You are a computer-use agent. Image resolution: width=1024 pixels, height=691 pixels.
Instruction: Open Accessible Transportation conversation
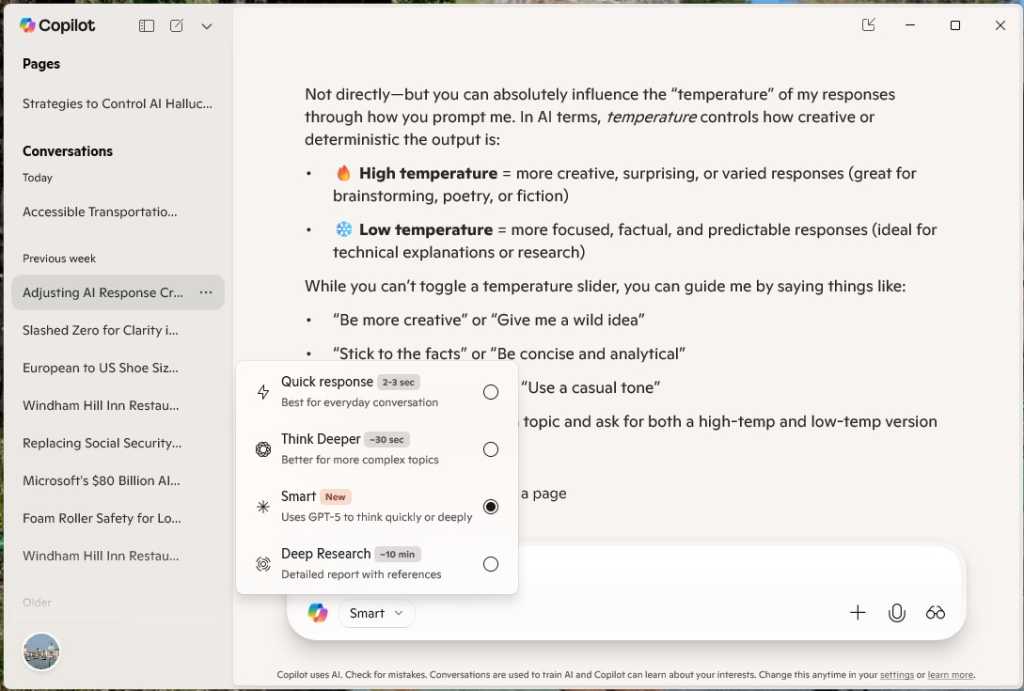[x=100, y=212]
